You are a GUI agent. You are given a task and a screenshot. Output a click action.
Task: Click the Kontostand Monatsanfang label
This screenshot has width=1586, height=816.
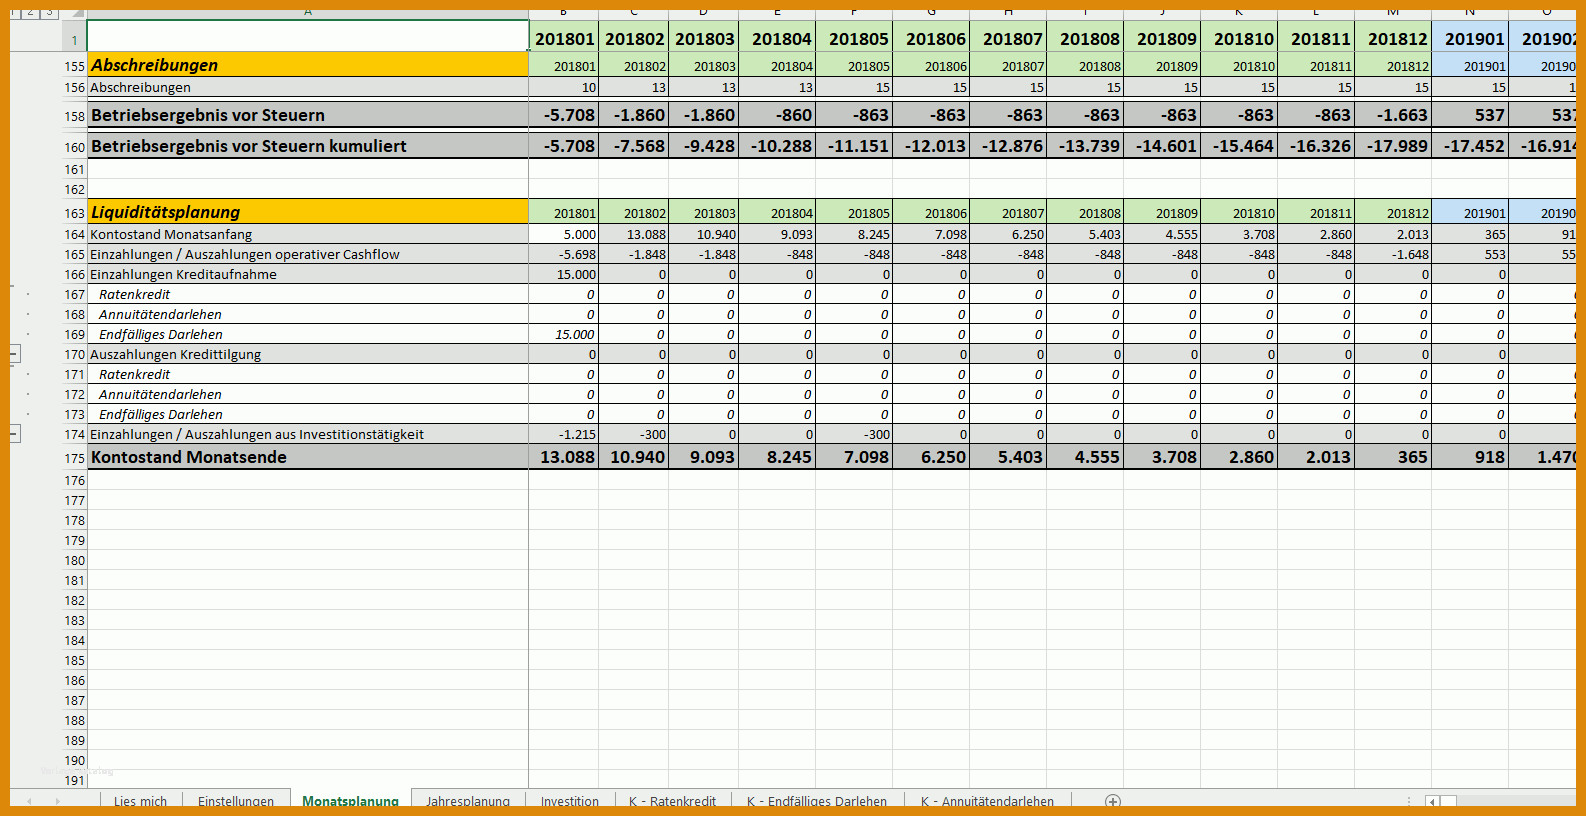171,234
